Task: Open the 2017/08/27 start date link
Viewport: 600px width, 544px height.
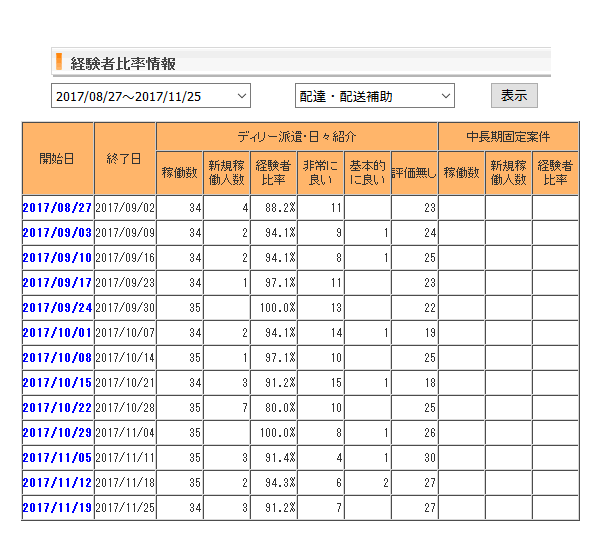Action: pyautogui.click(x=57, y=208)
